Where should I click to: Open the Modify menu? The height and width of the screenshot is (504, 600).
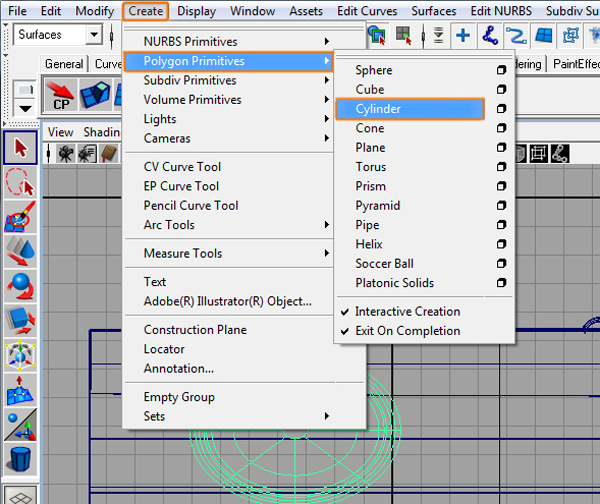(x=95, y=11)
